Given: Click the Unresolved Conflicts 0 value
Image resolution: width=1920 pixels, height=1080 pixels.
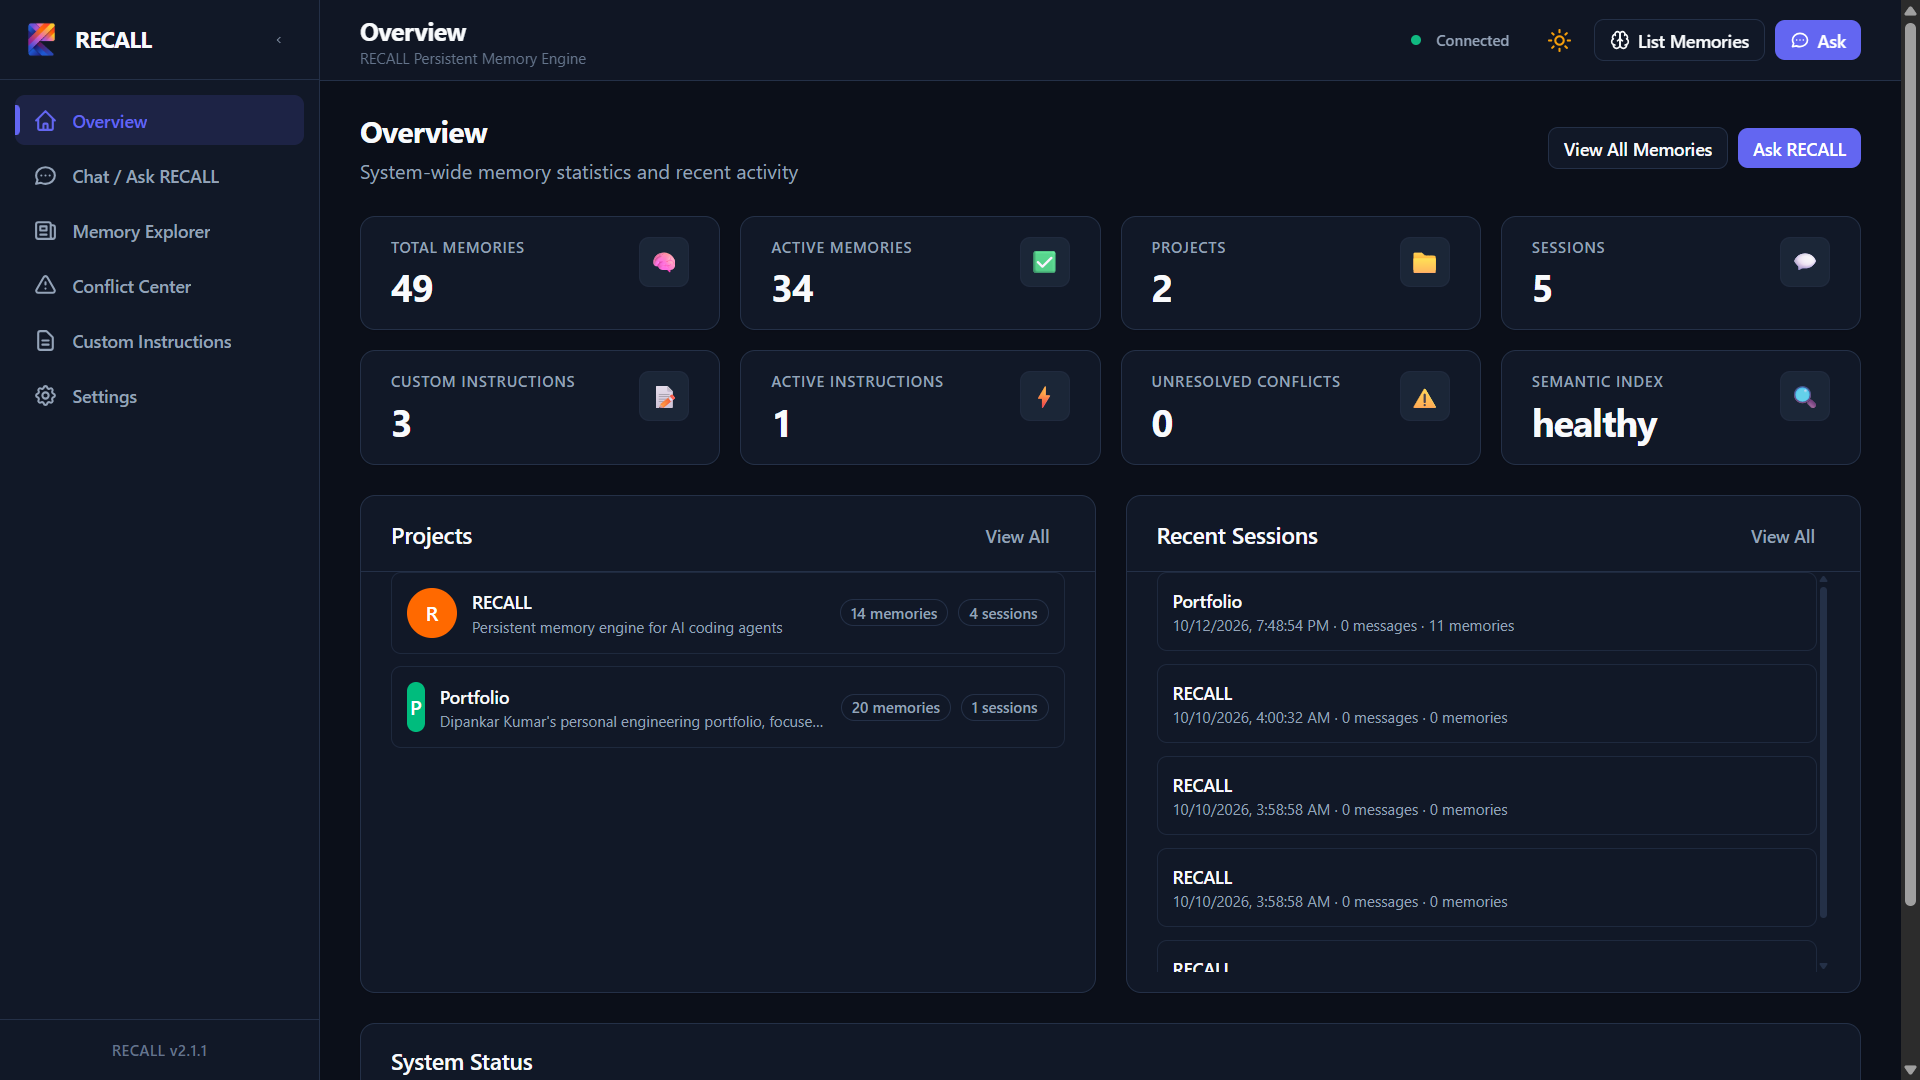Looking at the screenshot, I should tap(1162, 424).
